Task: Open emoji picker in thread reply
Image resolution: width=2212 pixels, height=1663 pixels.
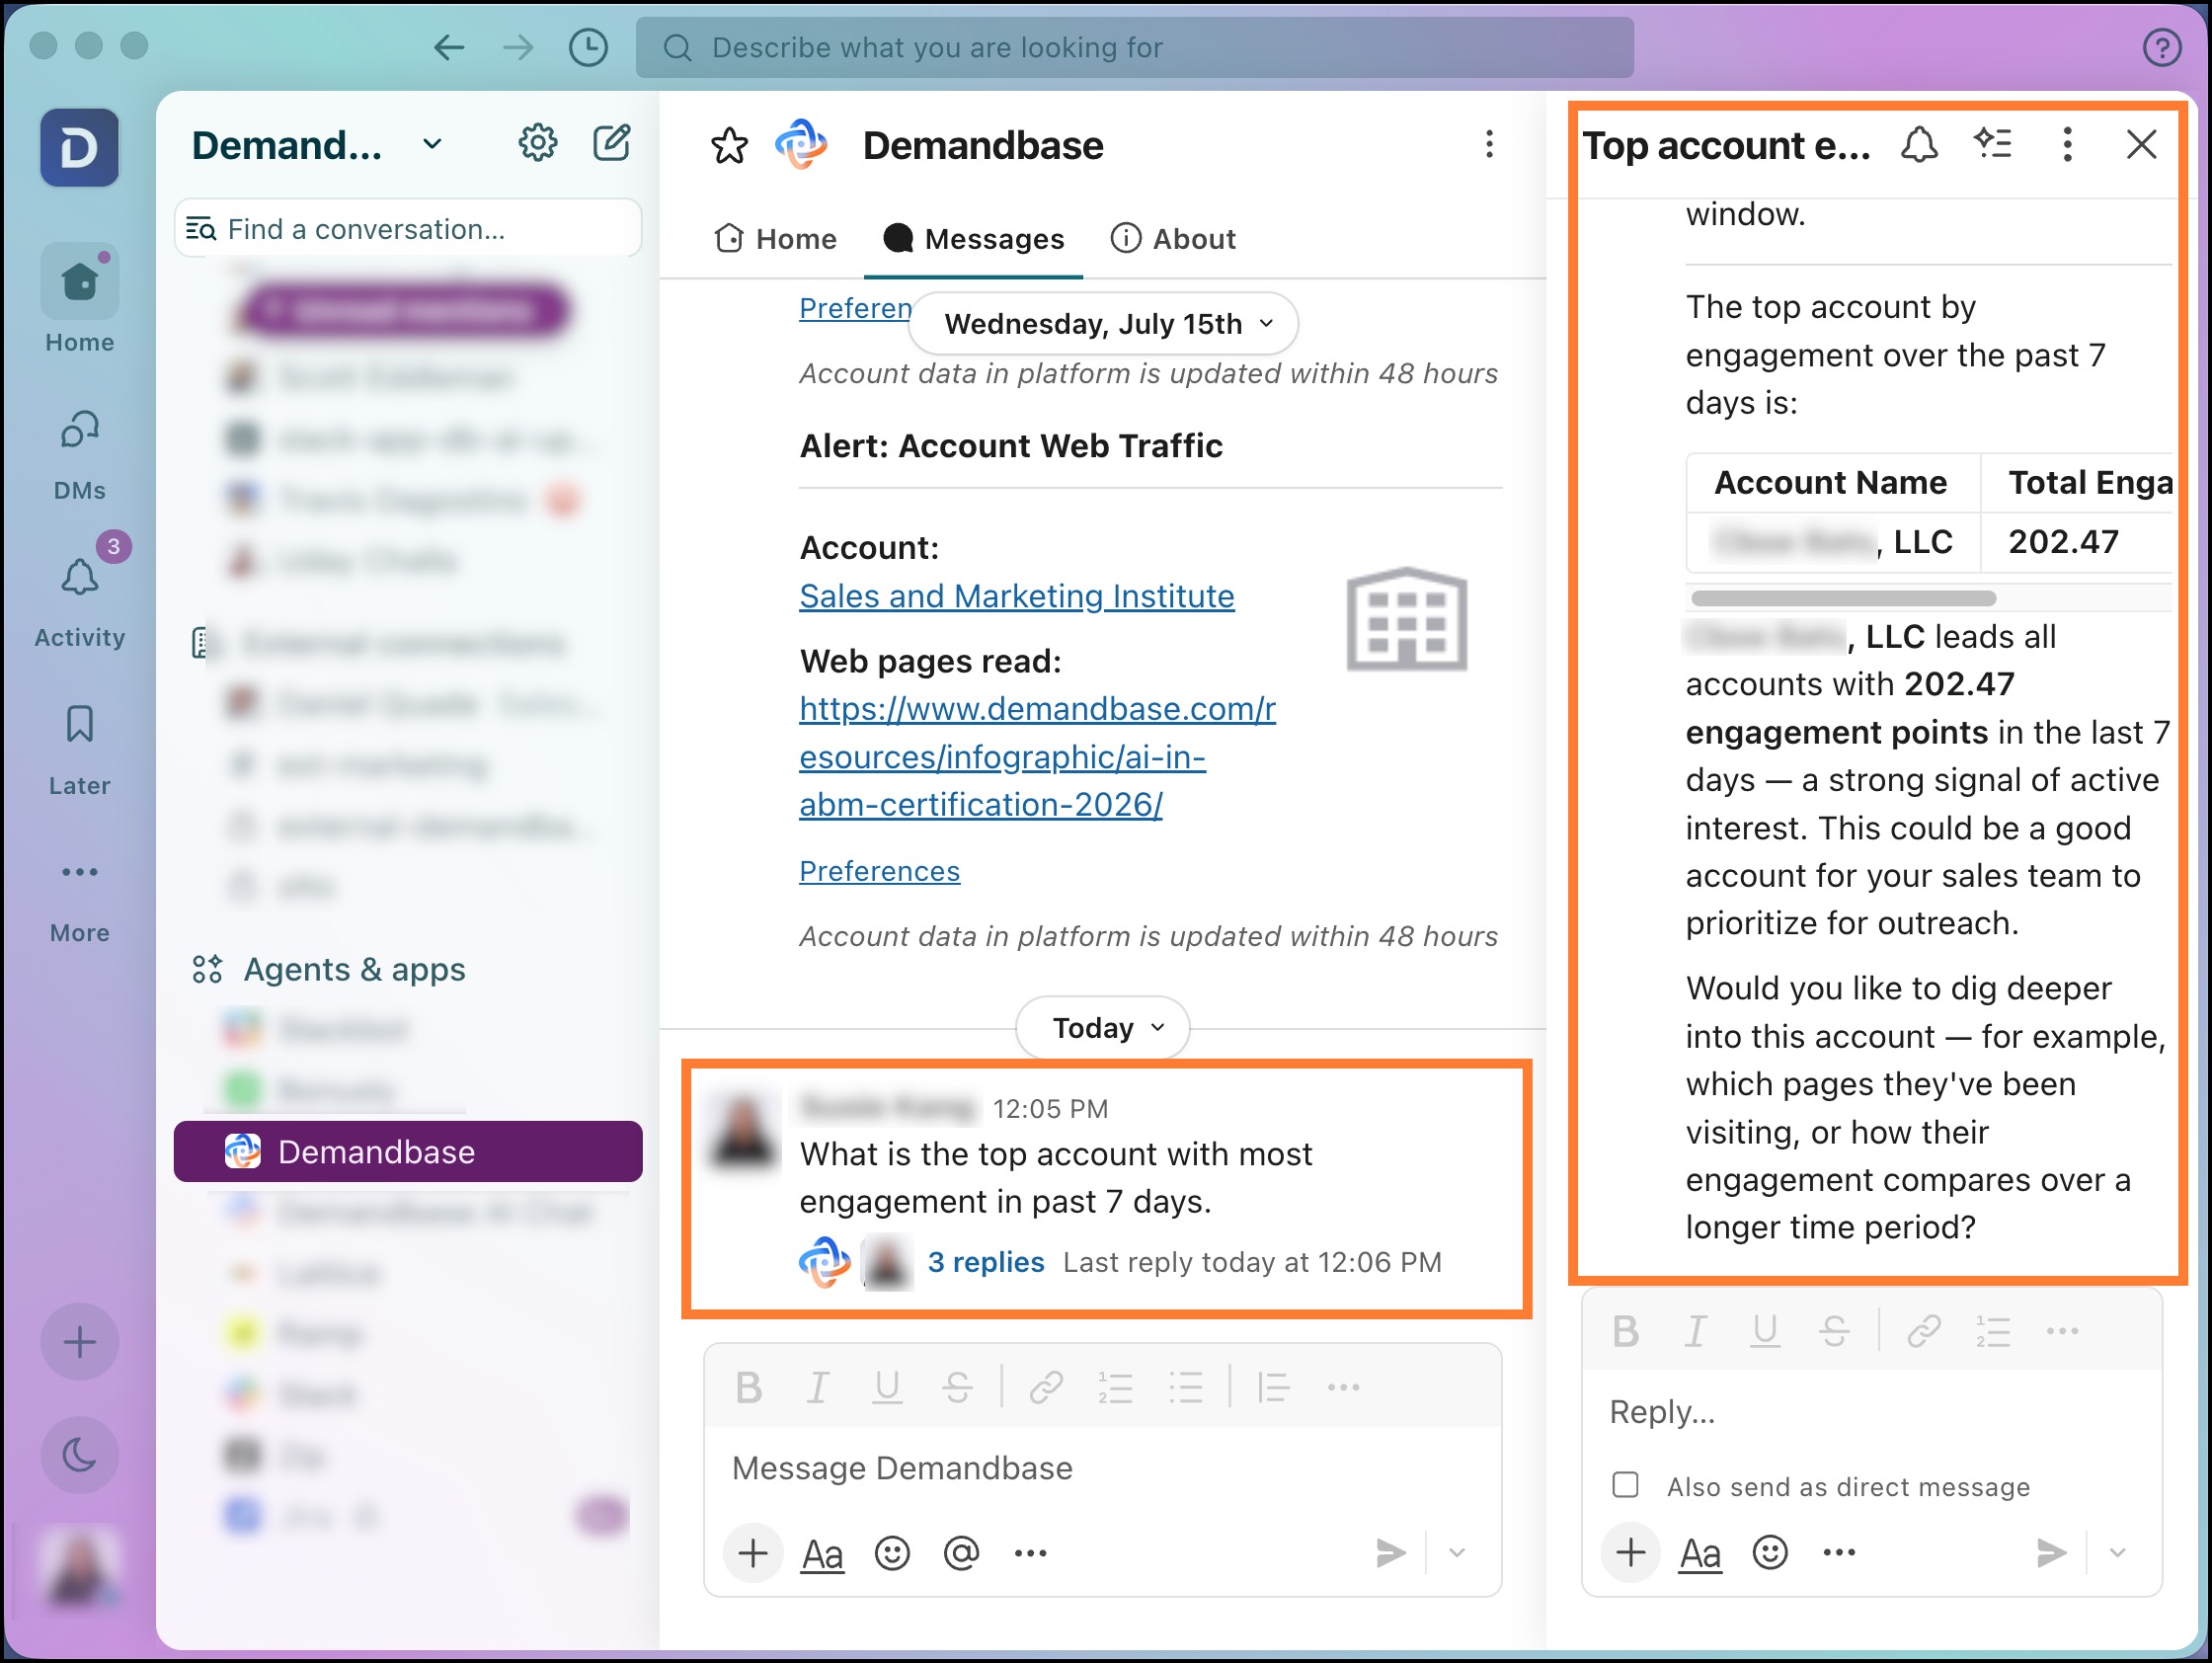Action: 1770,1553
